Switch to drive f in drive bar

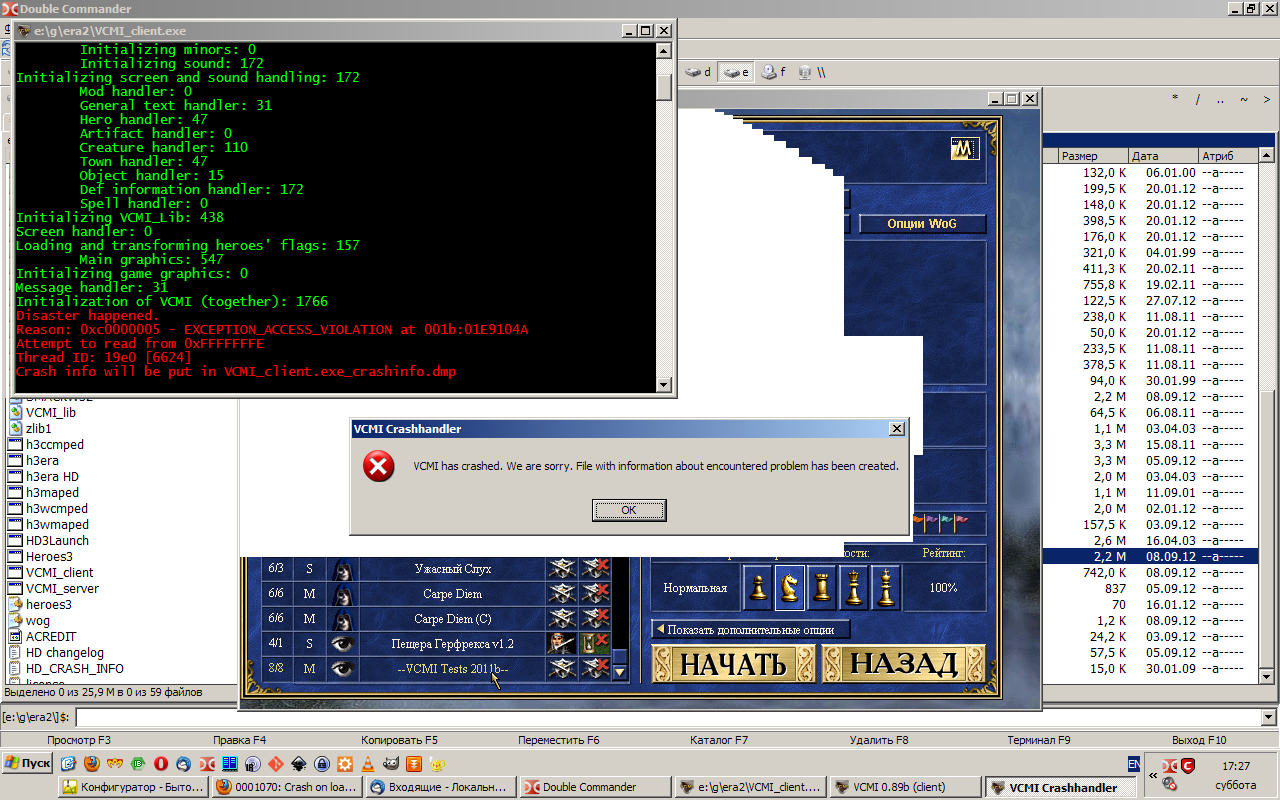tap(773, 72)
